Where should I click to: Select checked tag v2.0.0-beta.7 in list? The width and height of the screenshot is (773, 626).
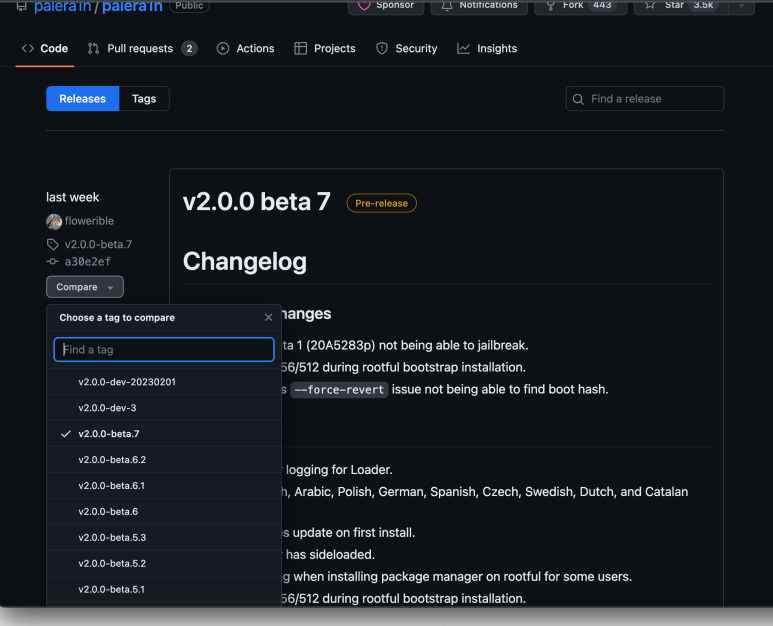pos(164,434)
